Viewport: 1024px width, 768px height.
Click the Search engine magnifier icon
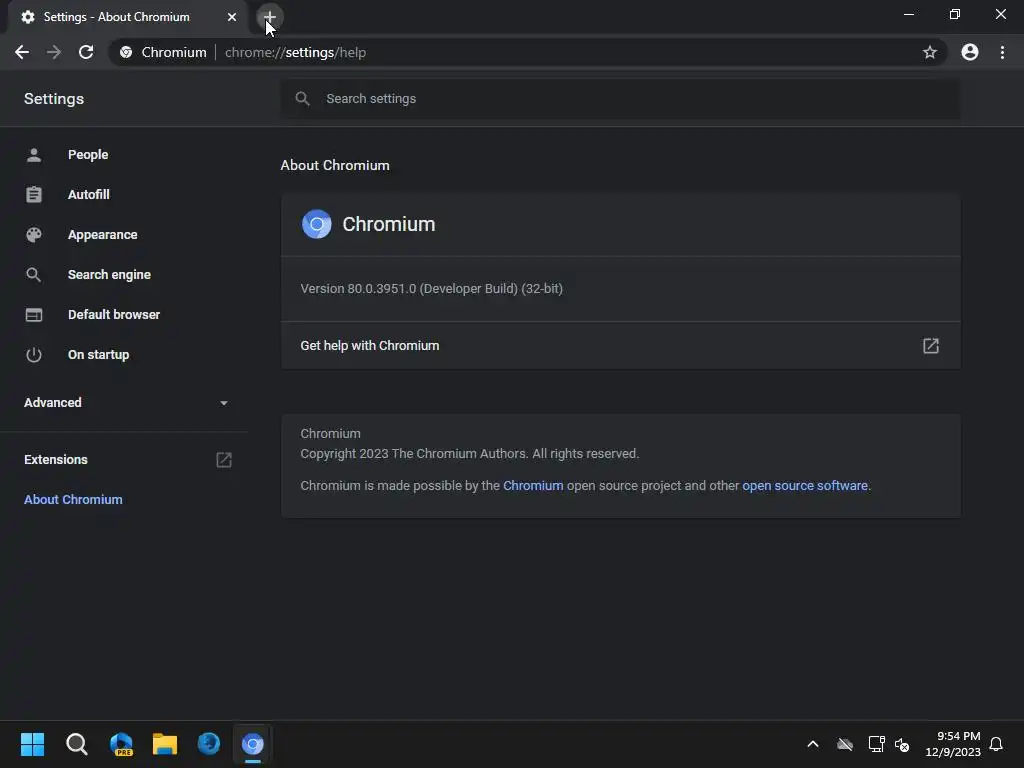pos(34,274)
